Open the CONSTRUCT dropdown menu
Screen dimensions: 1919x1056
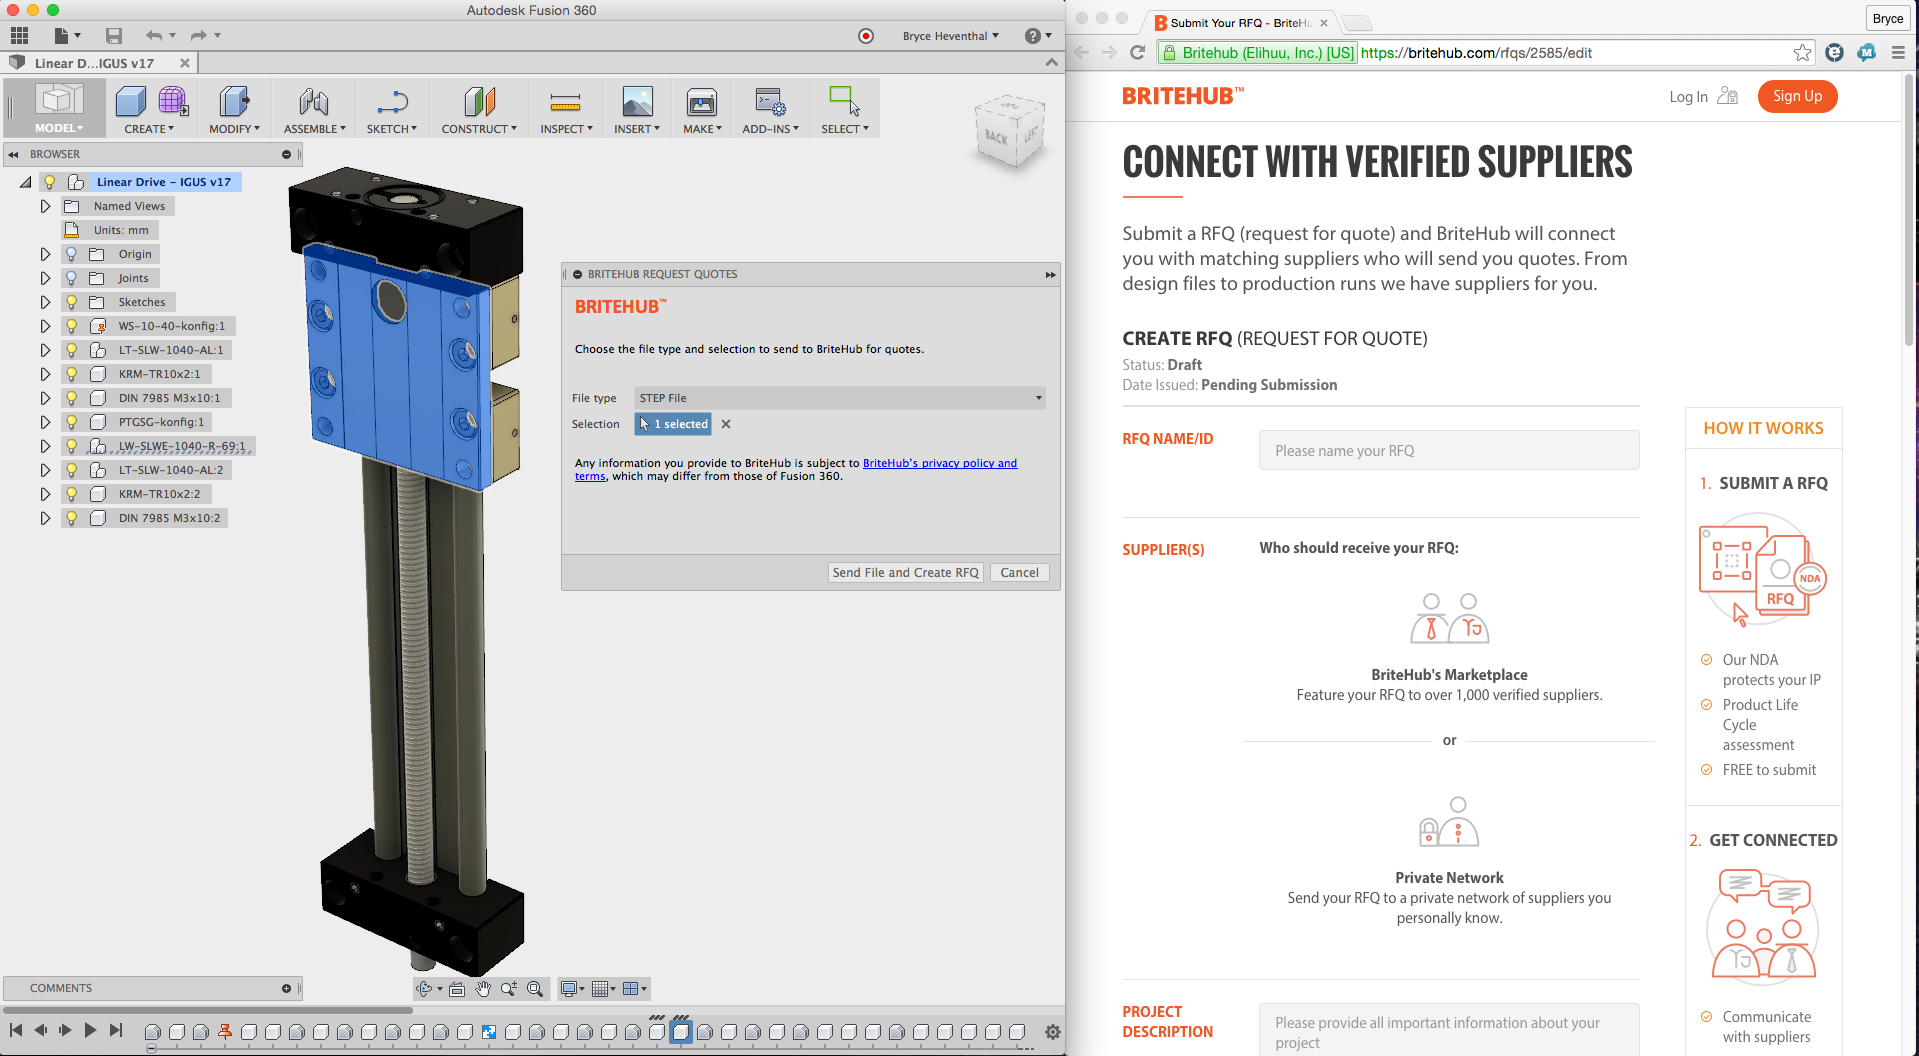tap(479, 129)
